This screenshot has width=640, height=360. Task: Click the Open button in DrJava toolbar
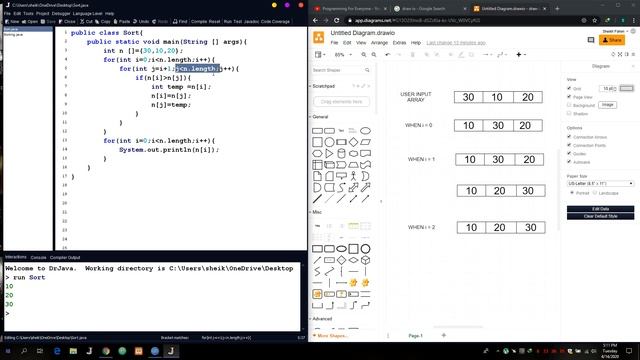(30, 22)
